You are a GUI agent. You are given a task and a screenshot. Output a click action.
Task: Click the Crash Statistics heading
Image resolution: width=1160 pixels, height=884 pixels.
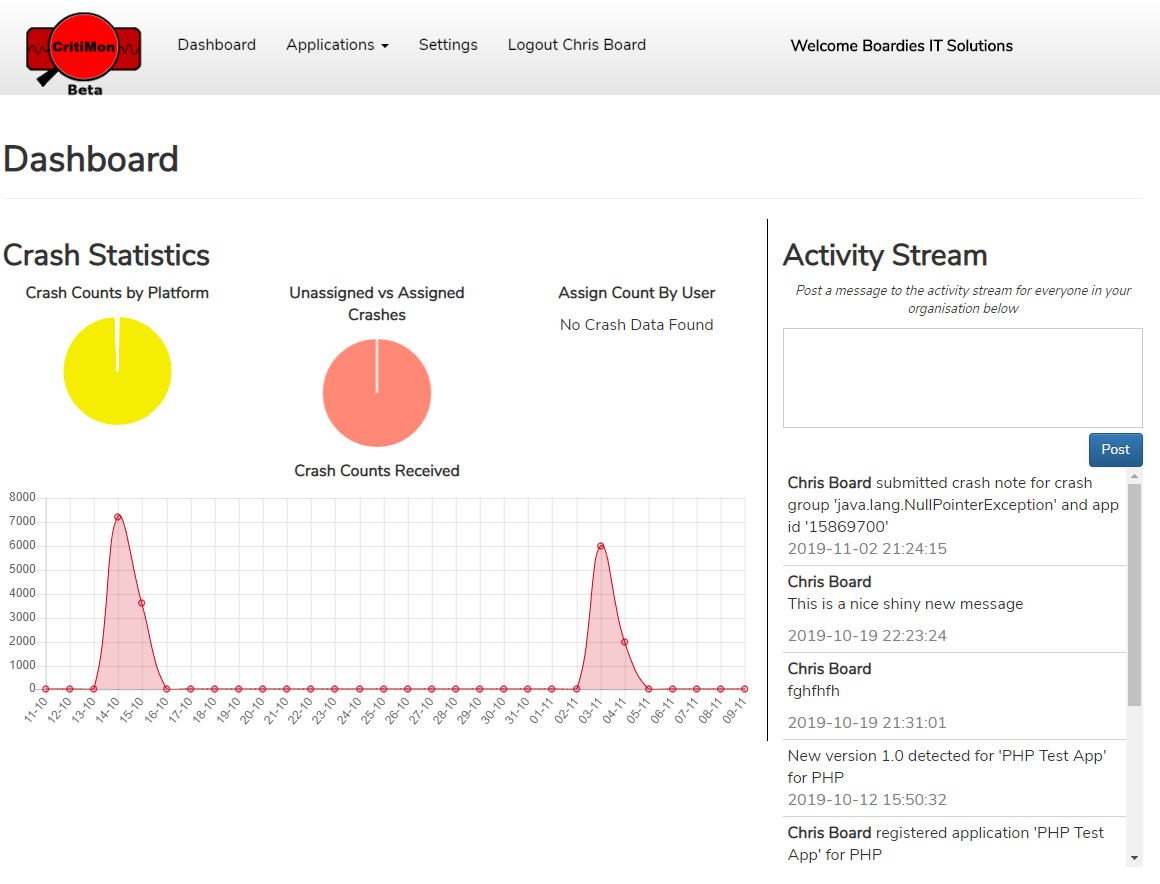pyautogui.click(x=107, y=255)
